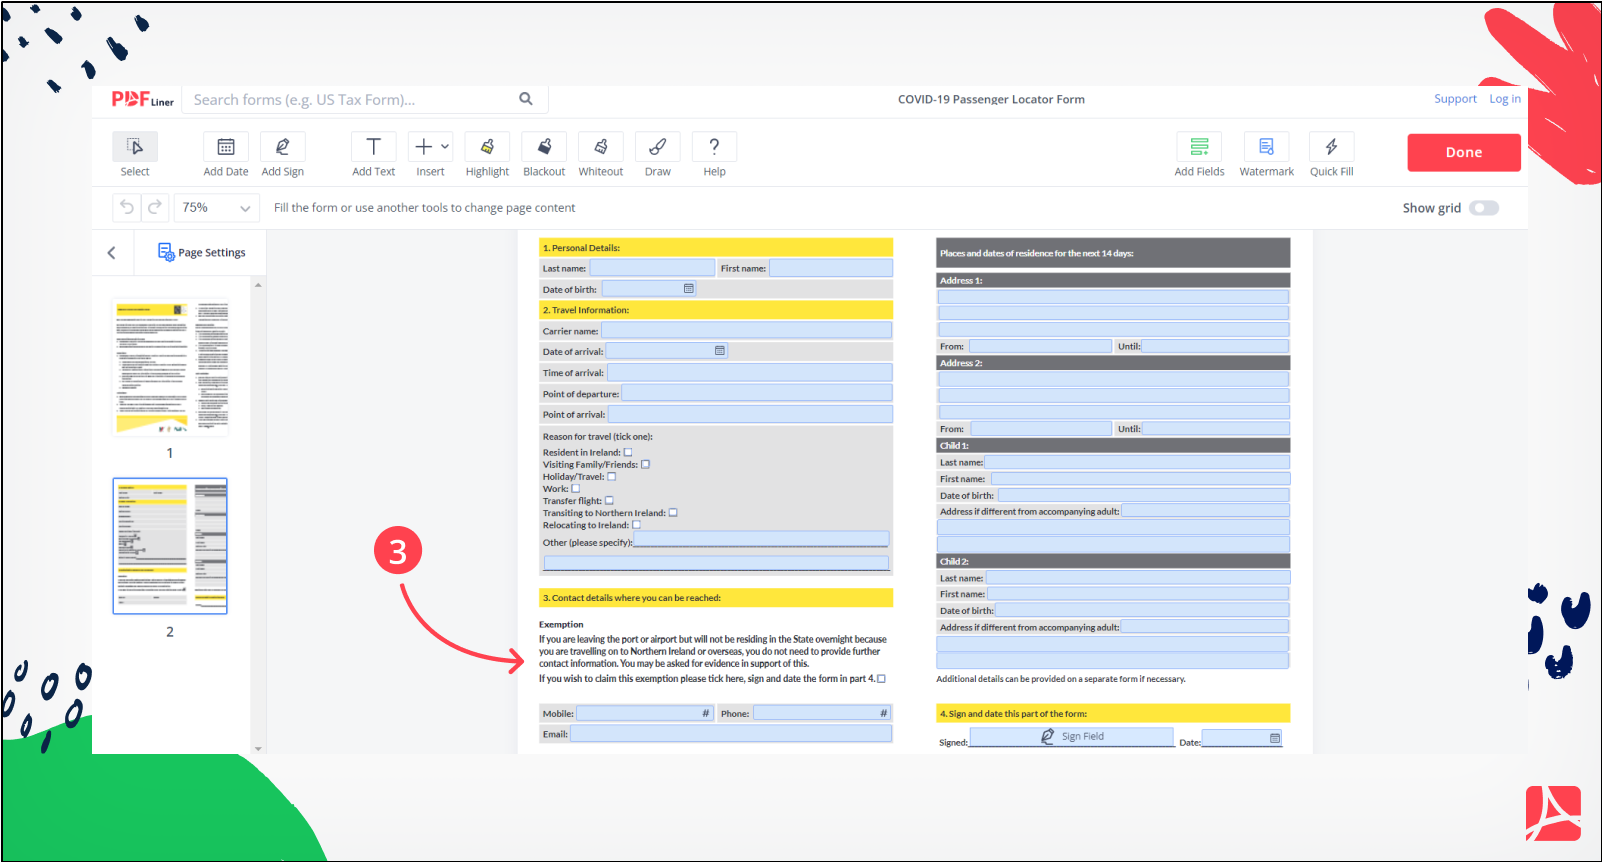Select page 2 thumbnail

(x=170, y=546)
